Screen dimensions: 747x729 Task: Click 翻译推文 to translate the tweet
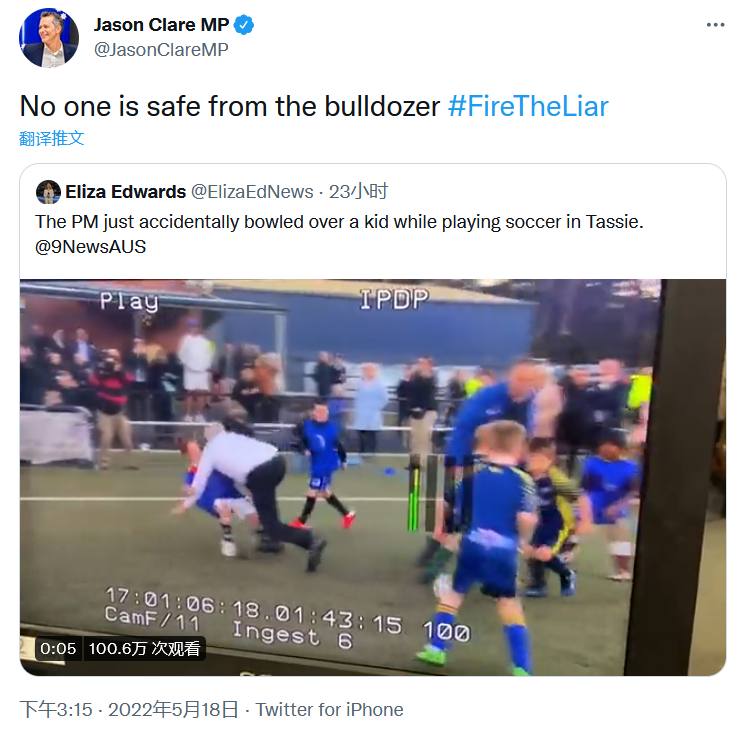point(52,138)
